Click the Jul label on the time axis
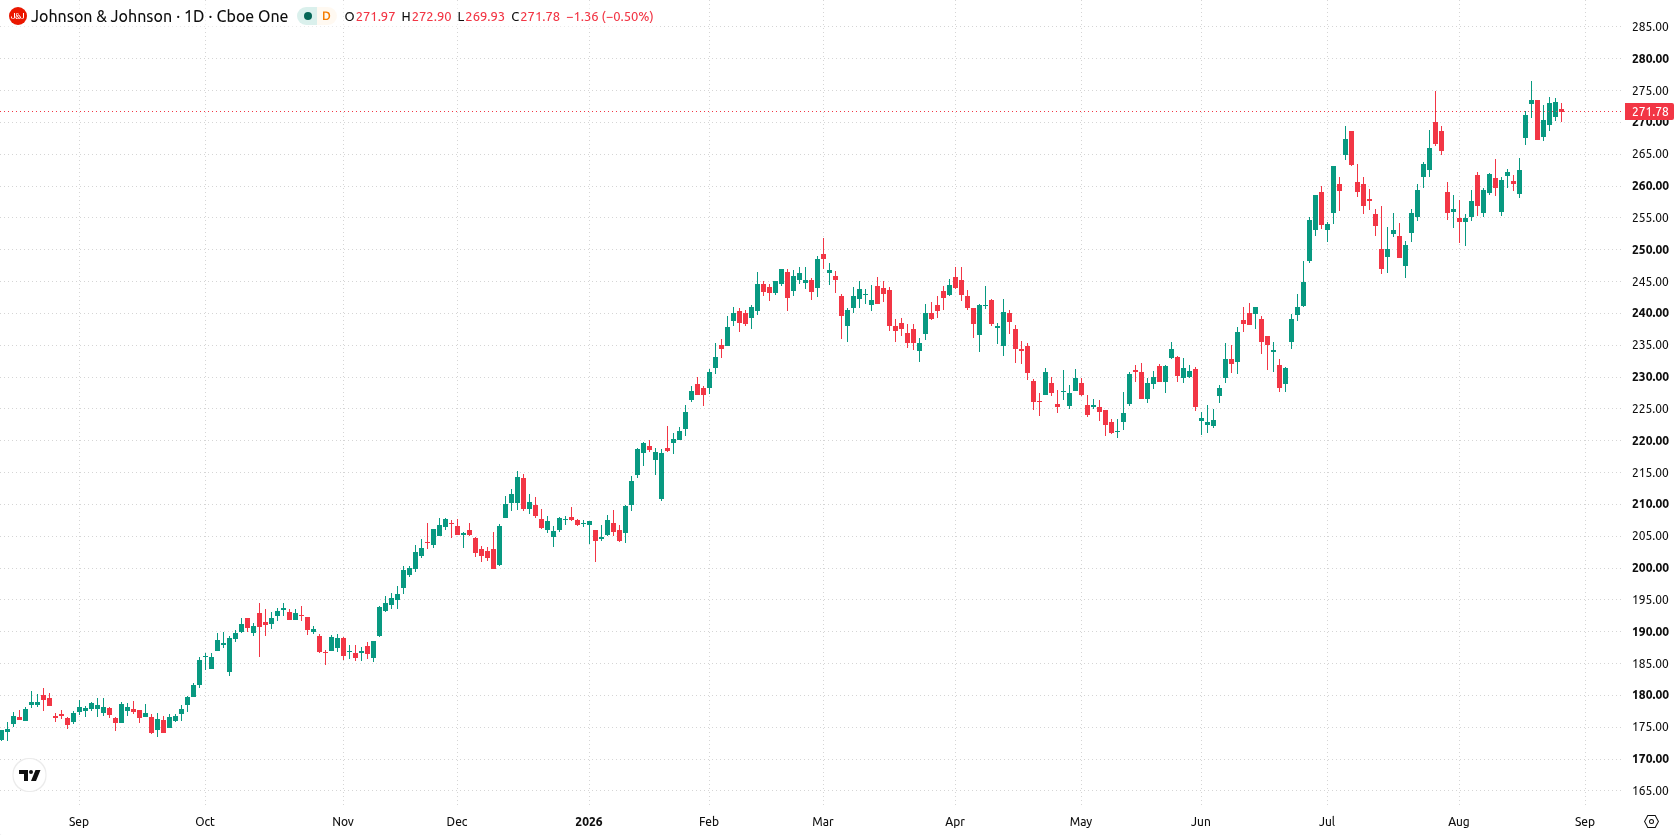The height and width of the screenshot is (835, 1678). click(x=1327, y=822)
